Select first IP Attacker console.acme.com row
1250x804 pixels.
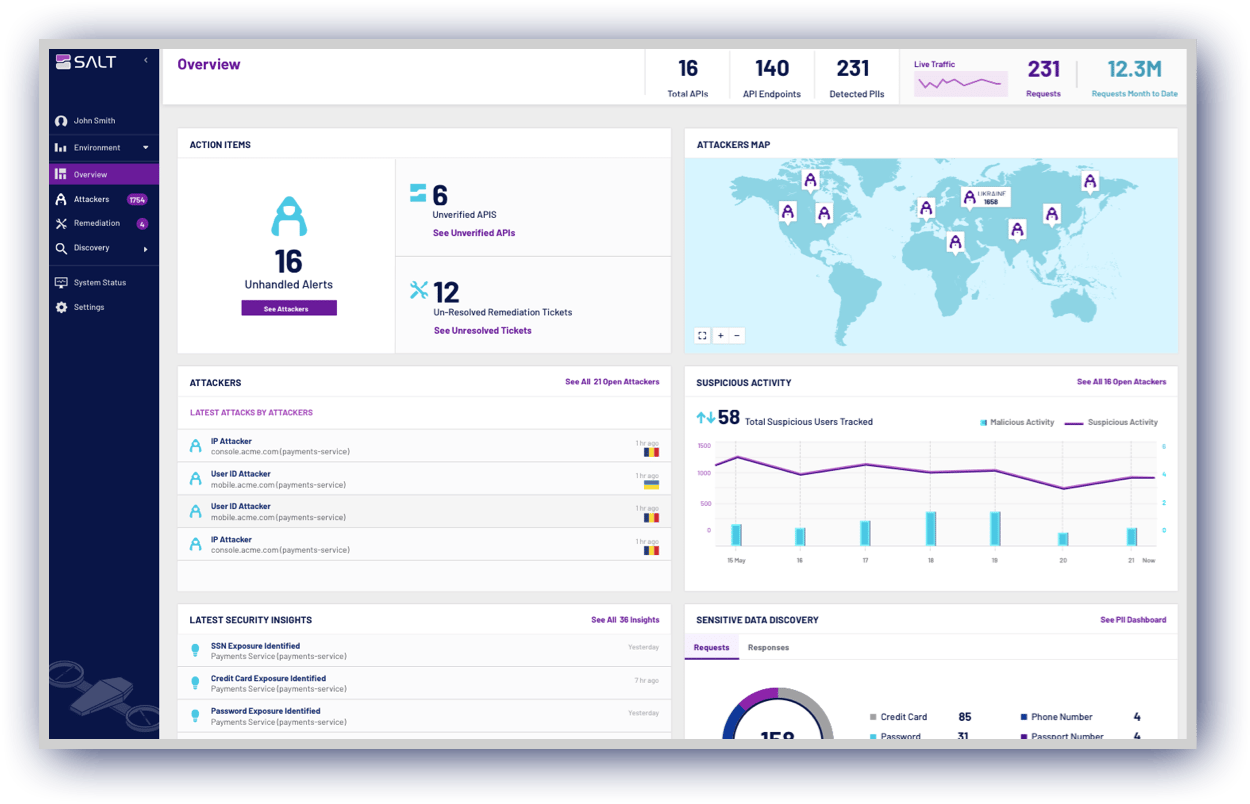[x=424, y=446]
